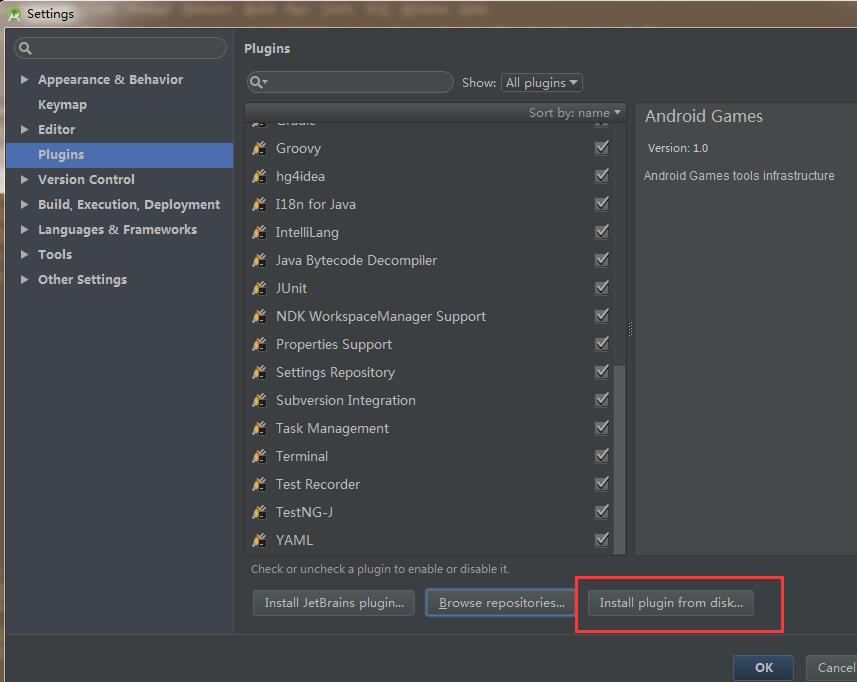Click the hg4idea plugin icon
The image size is (857, 682).
tap(260, 176)
